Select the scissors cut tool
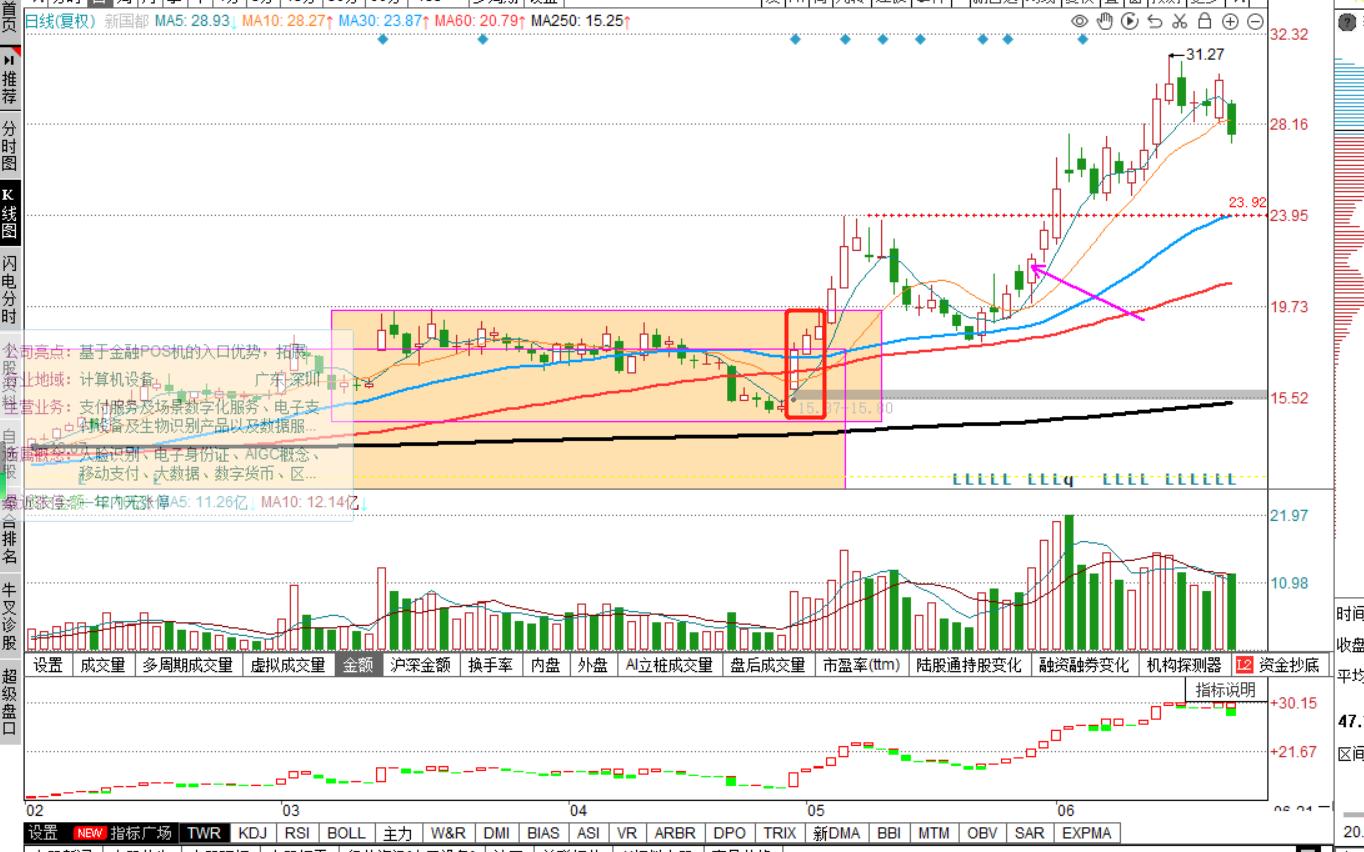Screen dimensions: 1364x852 tap(1180, 21)
